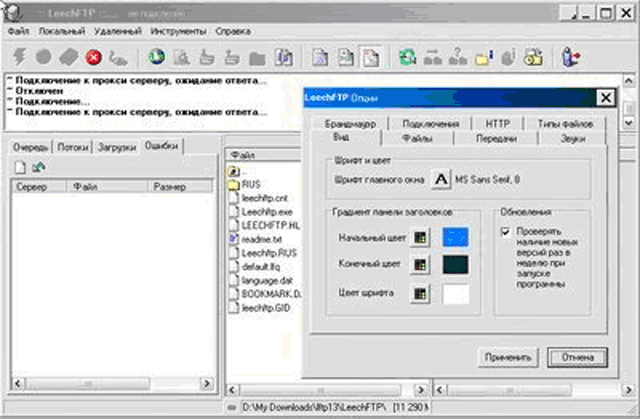Click the document with magnifier icon

click(182, 58)
